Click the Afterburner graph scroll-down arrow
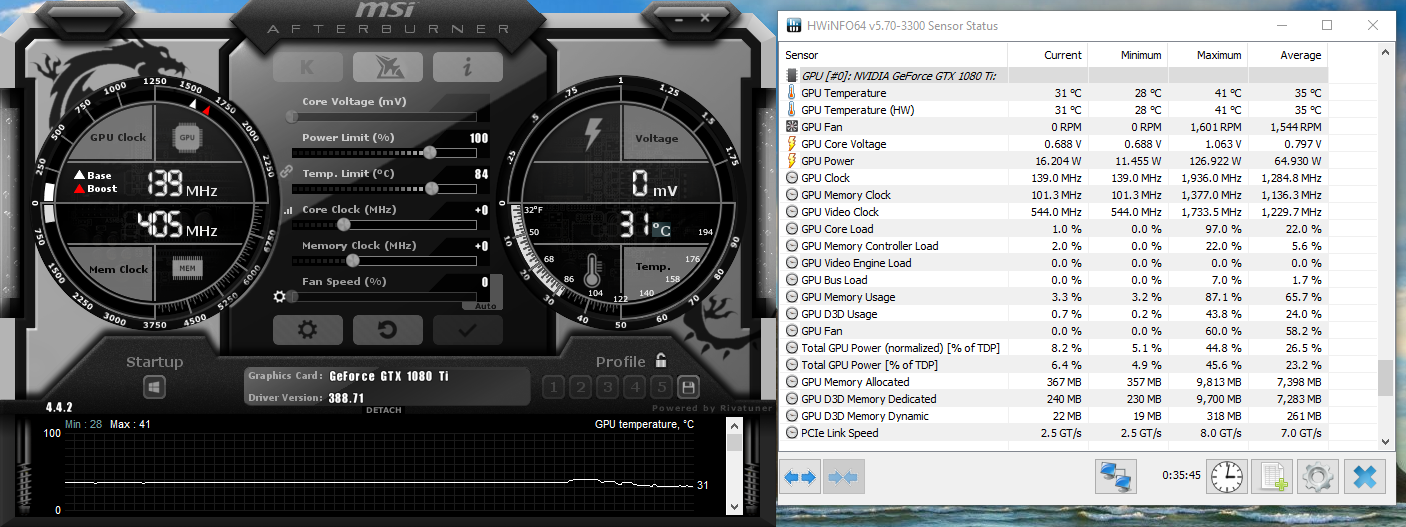 [735, 508]
